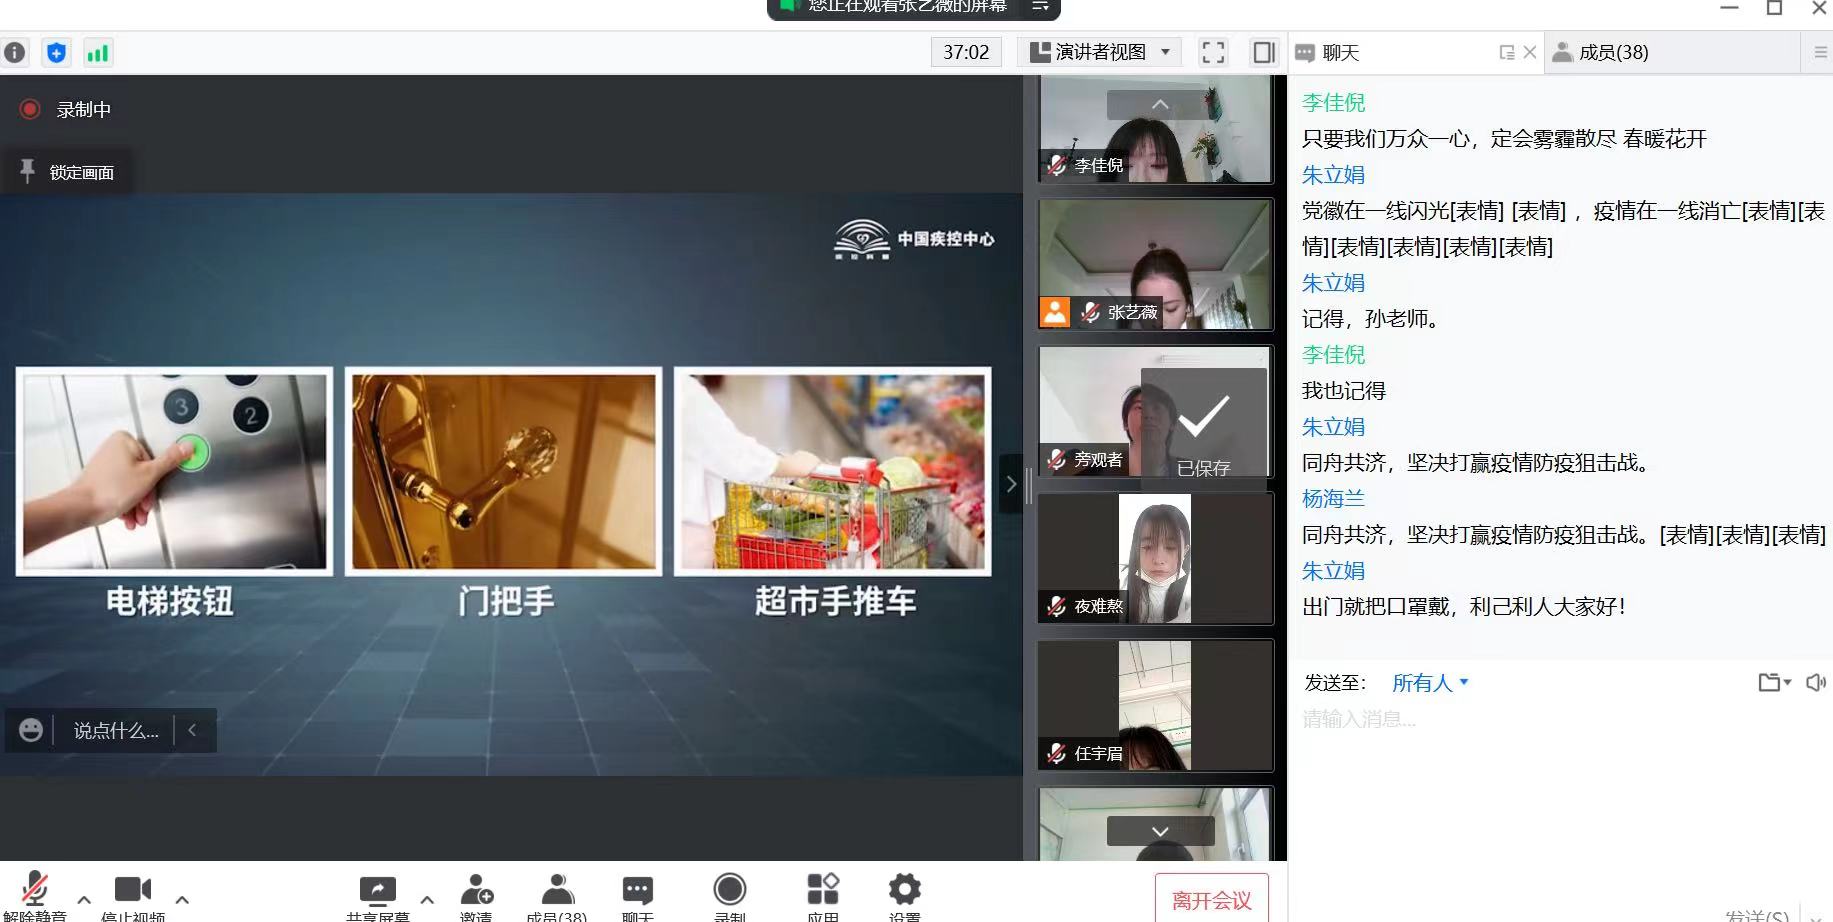Click the lock screen 锁定画面 button
This screenshot has width=1833, height=922.
[x=68, y=173]
